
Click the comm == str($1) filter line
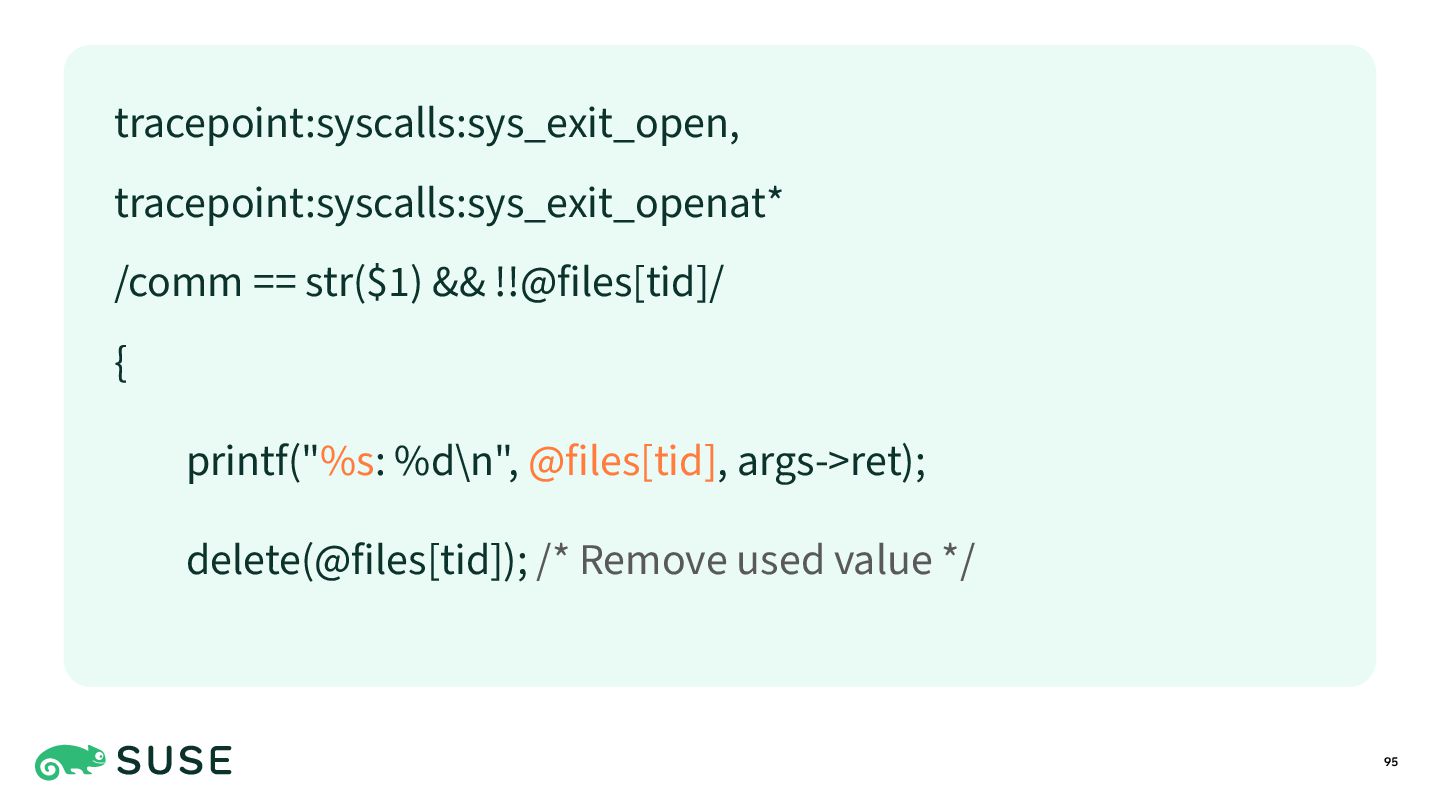[x=418, y=283]
